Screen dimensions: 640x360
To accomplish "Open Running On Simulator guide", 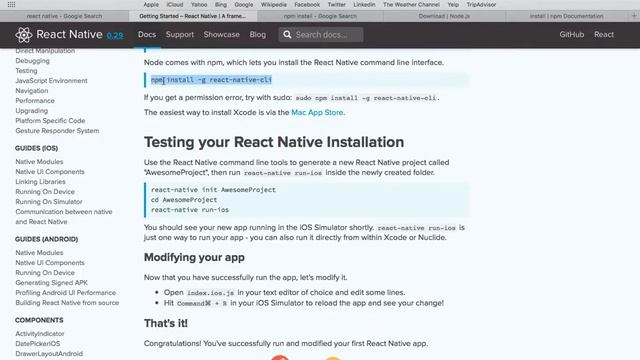I will click(49, 202).
